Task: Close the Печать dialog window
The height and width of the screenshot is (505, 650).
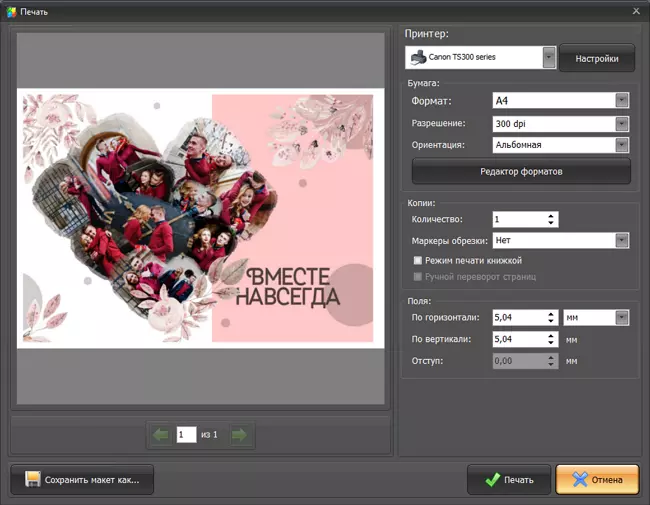Action: point(636,11)
